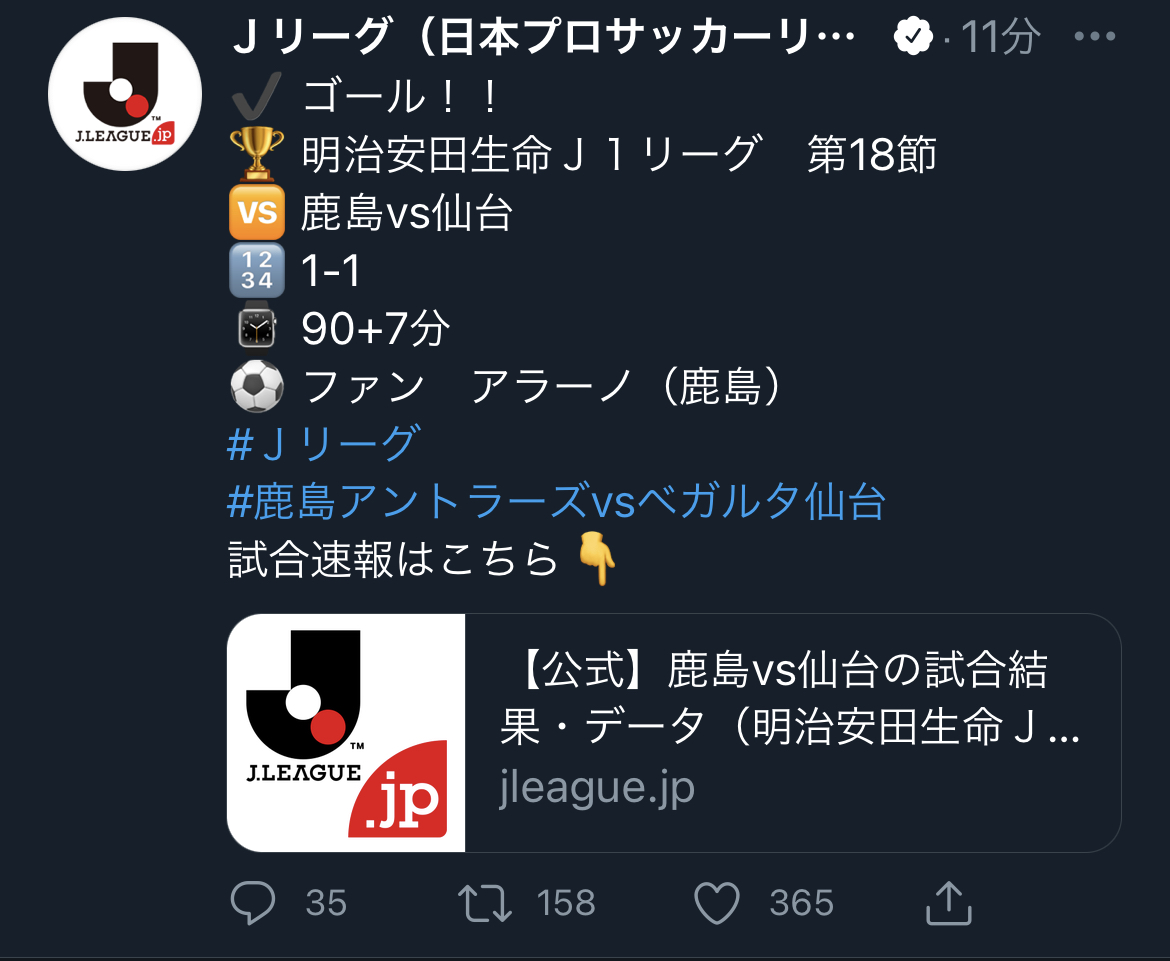Open the reply speech bubble icon
Image resolution: width=1170 pixels, height=961 pixels.
[253, 903]
